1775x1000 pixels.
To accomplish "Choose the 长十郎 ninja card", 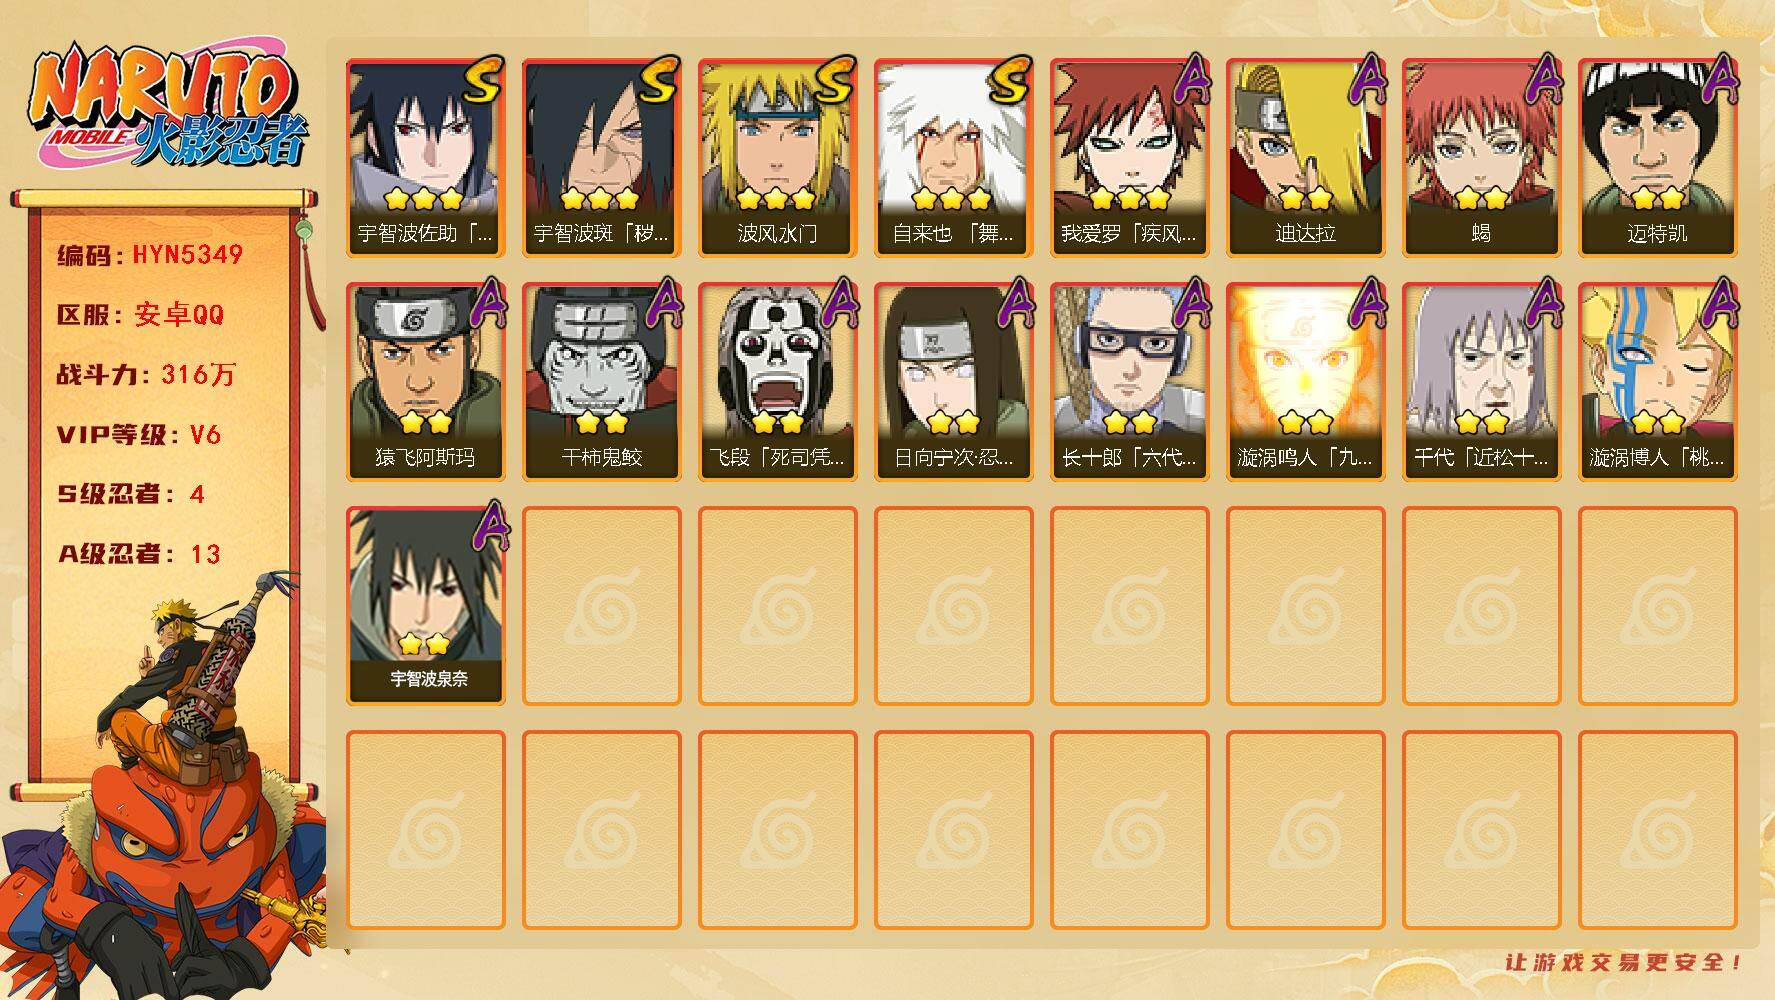I will pos(1129,382).
